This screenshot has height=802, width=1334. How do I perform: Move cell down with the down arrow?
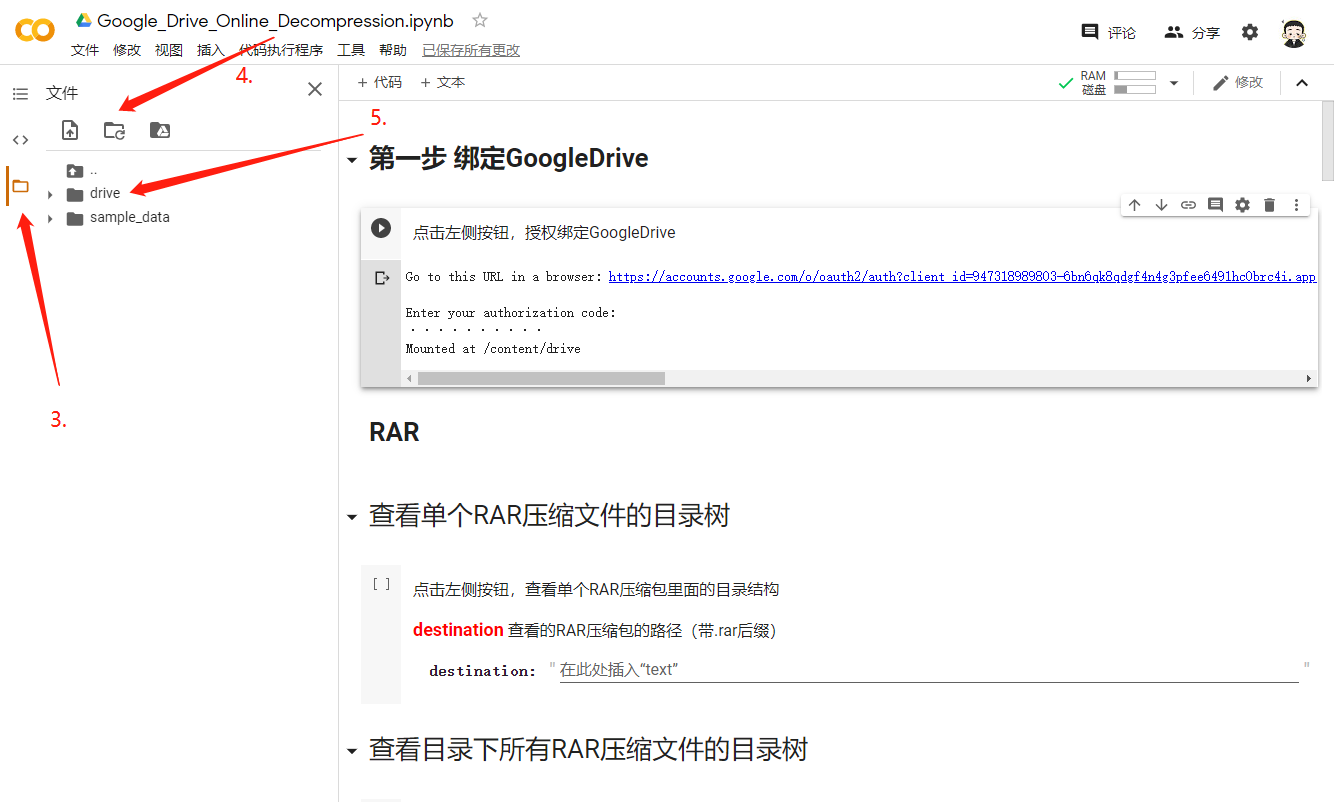[1161, 205]
